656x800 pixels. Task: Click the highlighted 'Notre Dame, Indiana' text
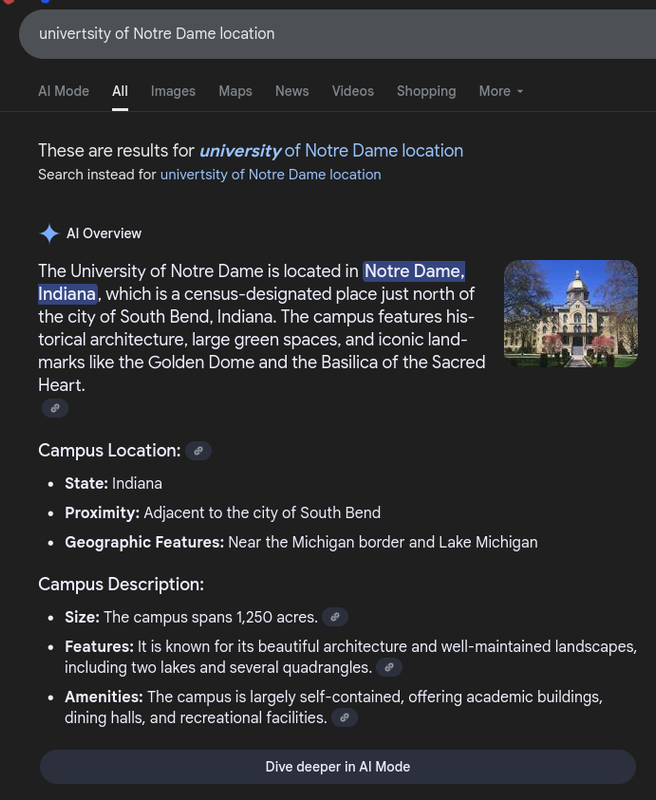(x=414, y=271)
